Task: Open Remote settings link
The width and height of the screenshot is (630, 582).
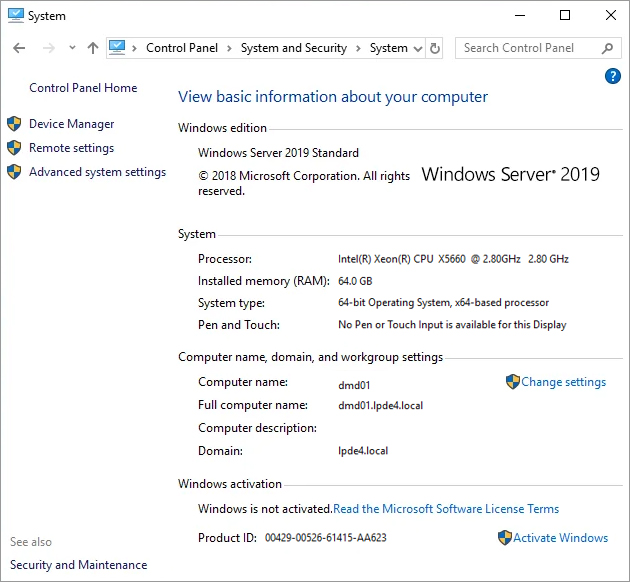Action: point(72,148)
